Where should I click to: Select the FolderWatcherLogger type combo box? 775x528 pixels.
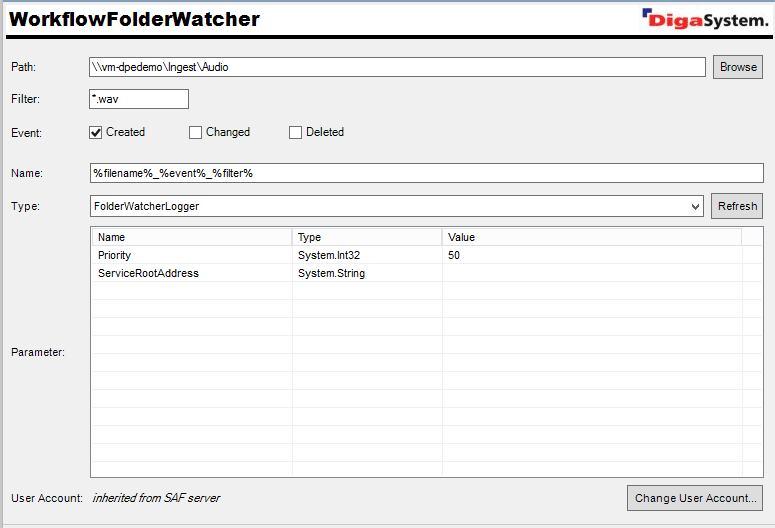pyautogui.click(x=388, y=206)
